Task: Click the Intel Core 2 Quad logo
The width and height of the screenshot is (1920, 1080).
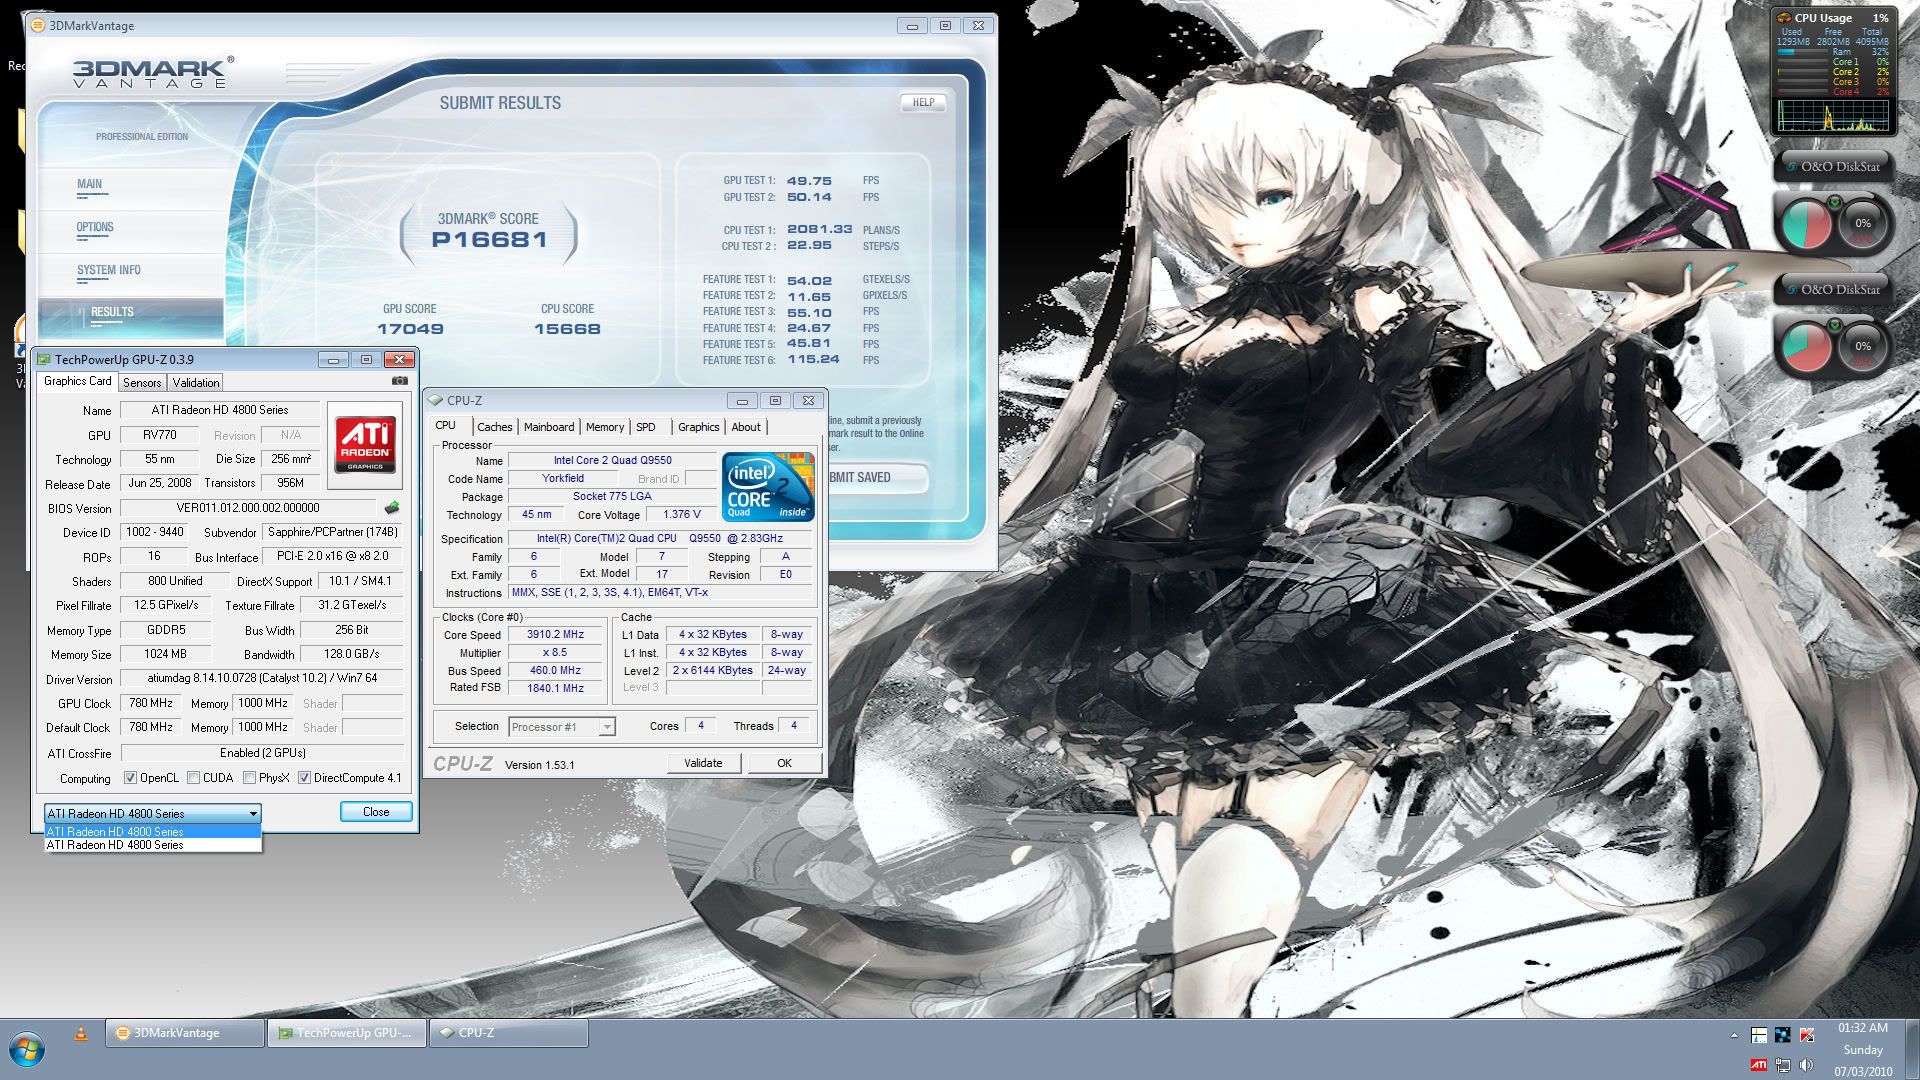Action: (768, 487)
